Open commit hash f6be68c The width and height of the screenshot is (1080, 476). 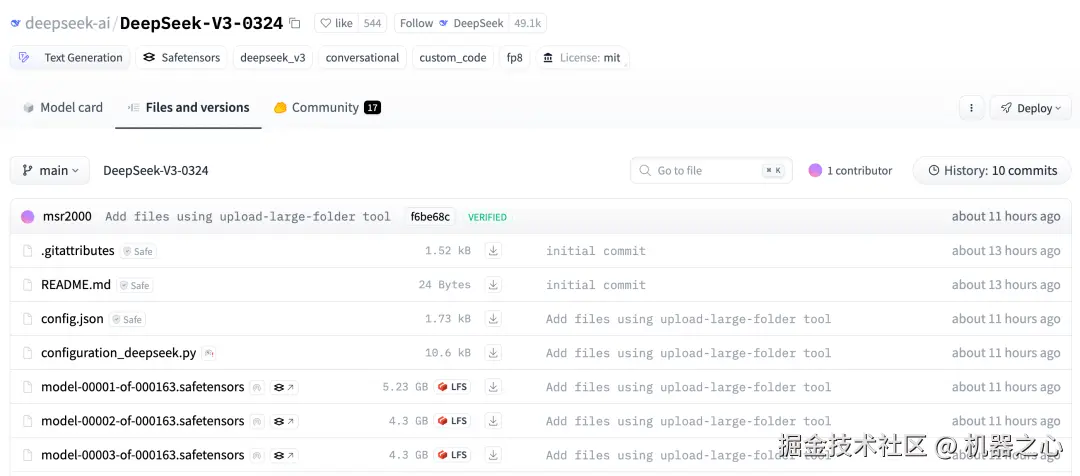coord(430,217)
